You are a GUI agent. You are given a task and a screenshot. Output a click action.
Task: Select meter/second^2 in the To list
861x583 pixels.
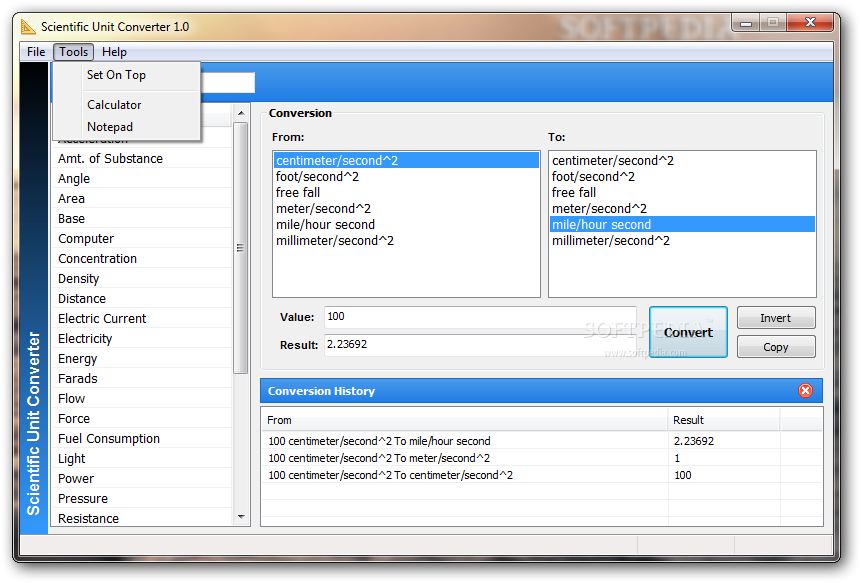(x=682, y=209)
